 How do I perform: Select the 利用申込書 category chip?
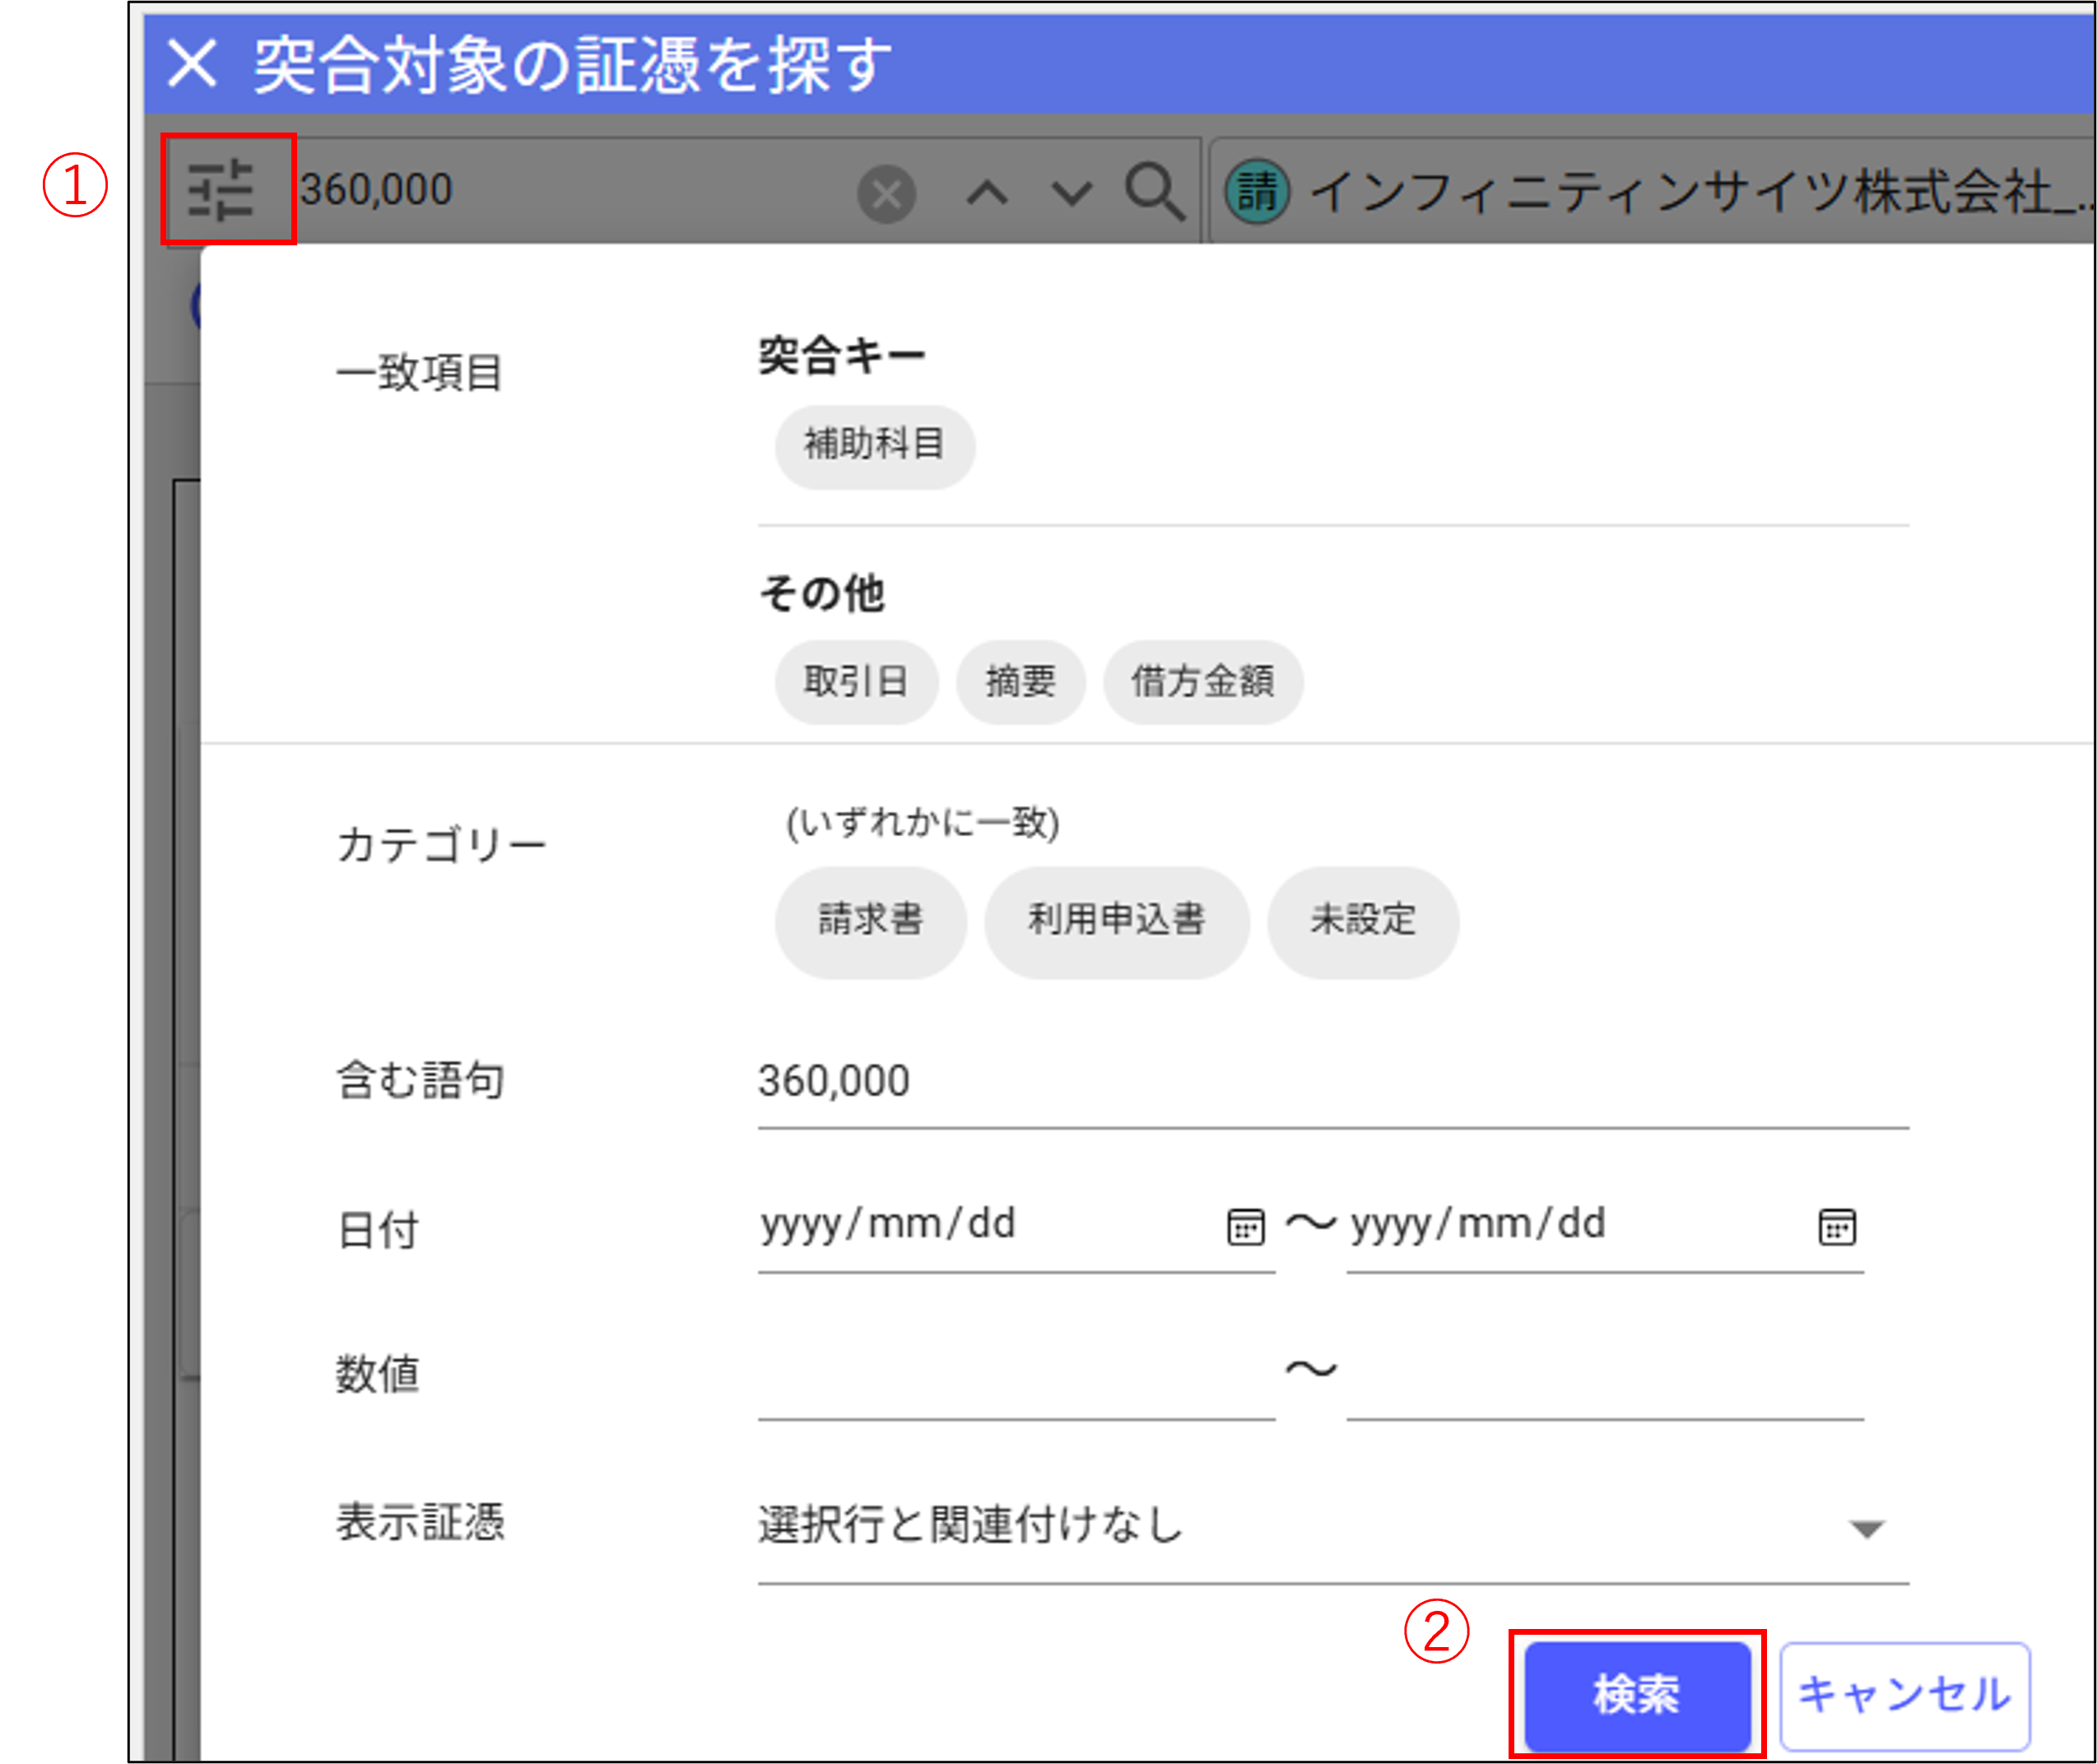point(1116,920)
